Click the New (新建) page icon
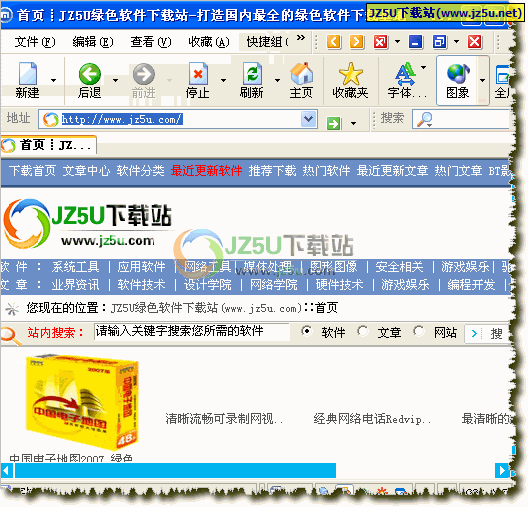 coord(28,73)
